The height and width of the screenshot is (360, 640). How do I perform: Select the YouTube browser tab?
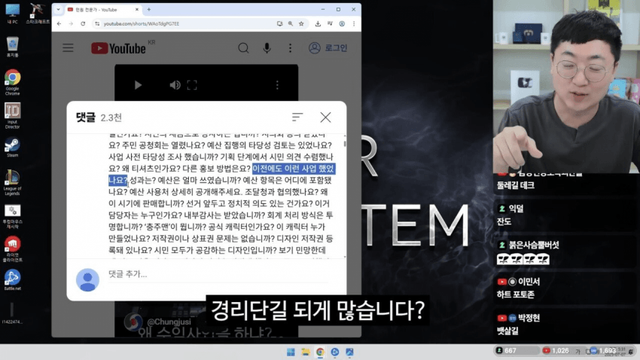click(103, 9)
